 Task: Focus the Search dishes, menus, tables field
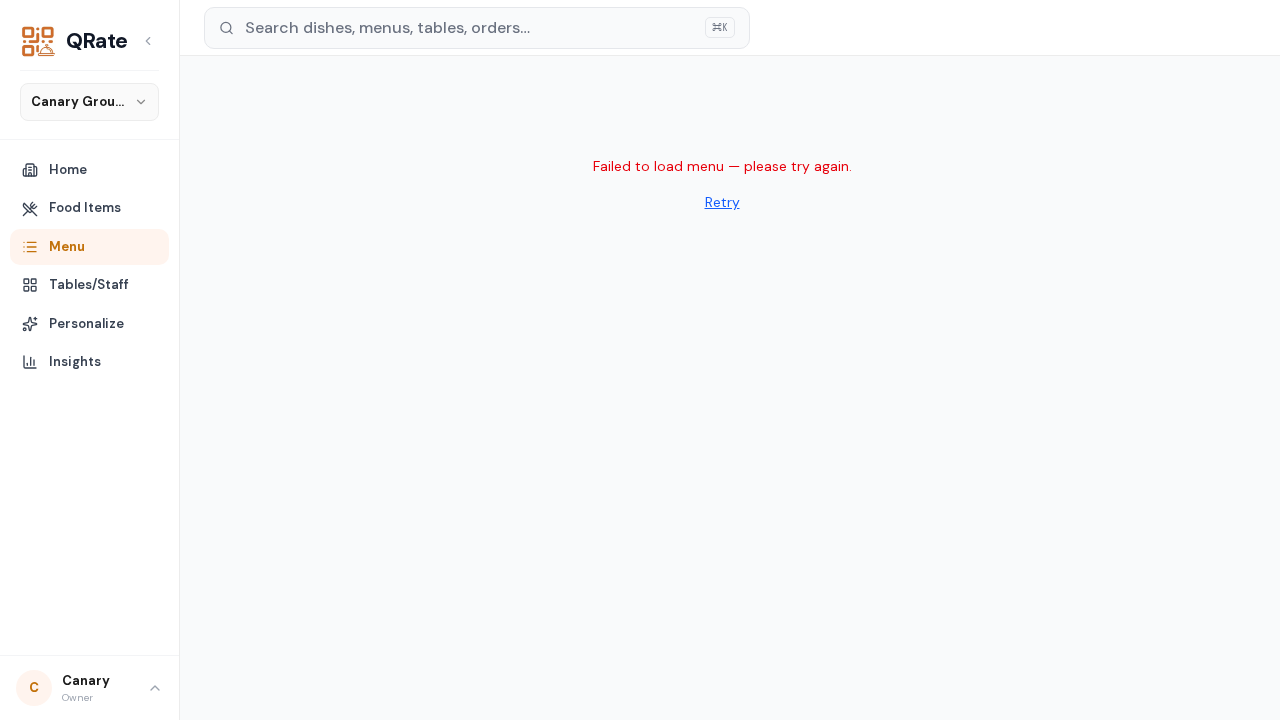click(477, 28)
